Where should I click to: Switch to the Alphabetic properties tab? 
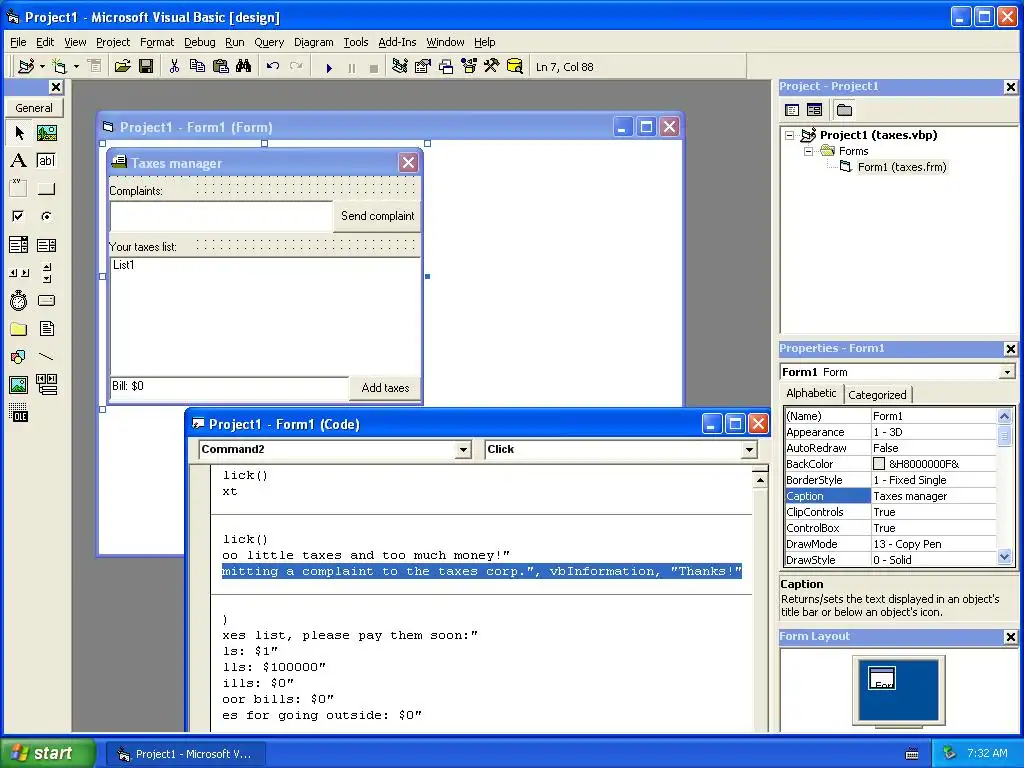[x=811, y=393]
